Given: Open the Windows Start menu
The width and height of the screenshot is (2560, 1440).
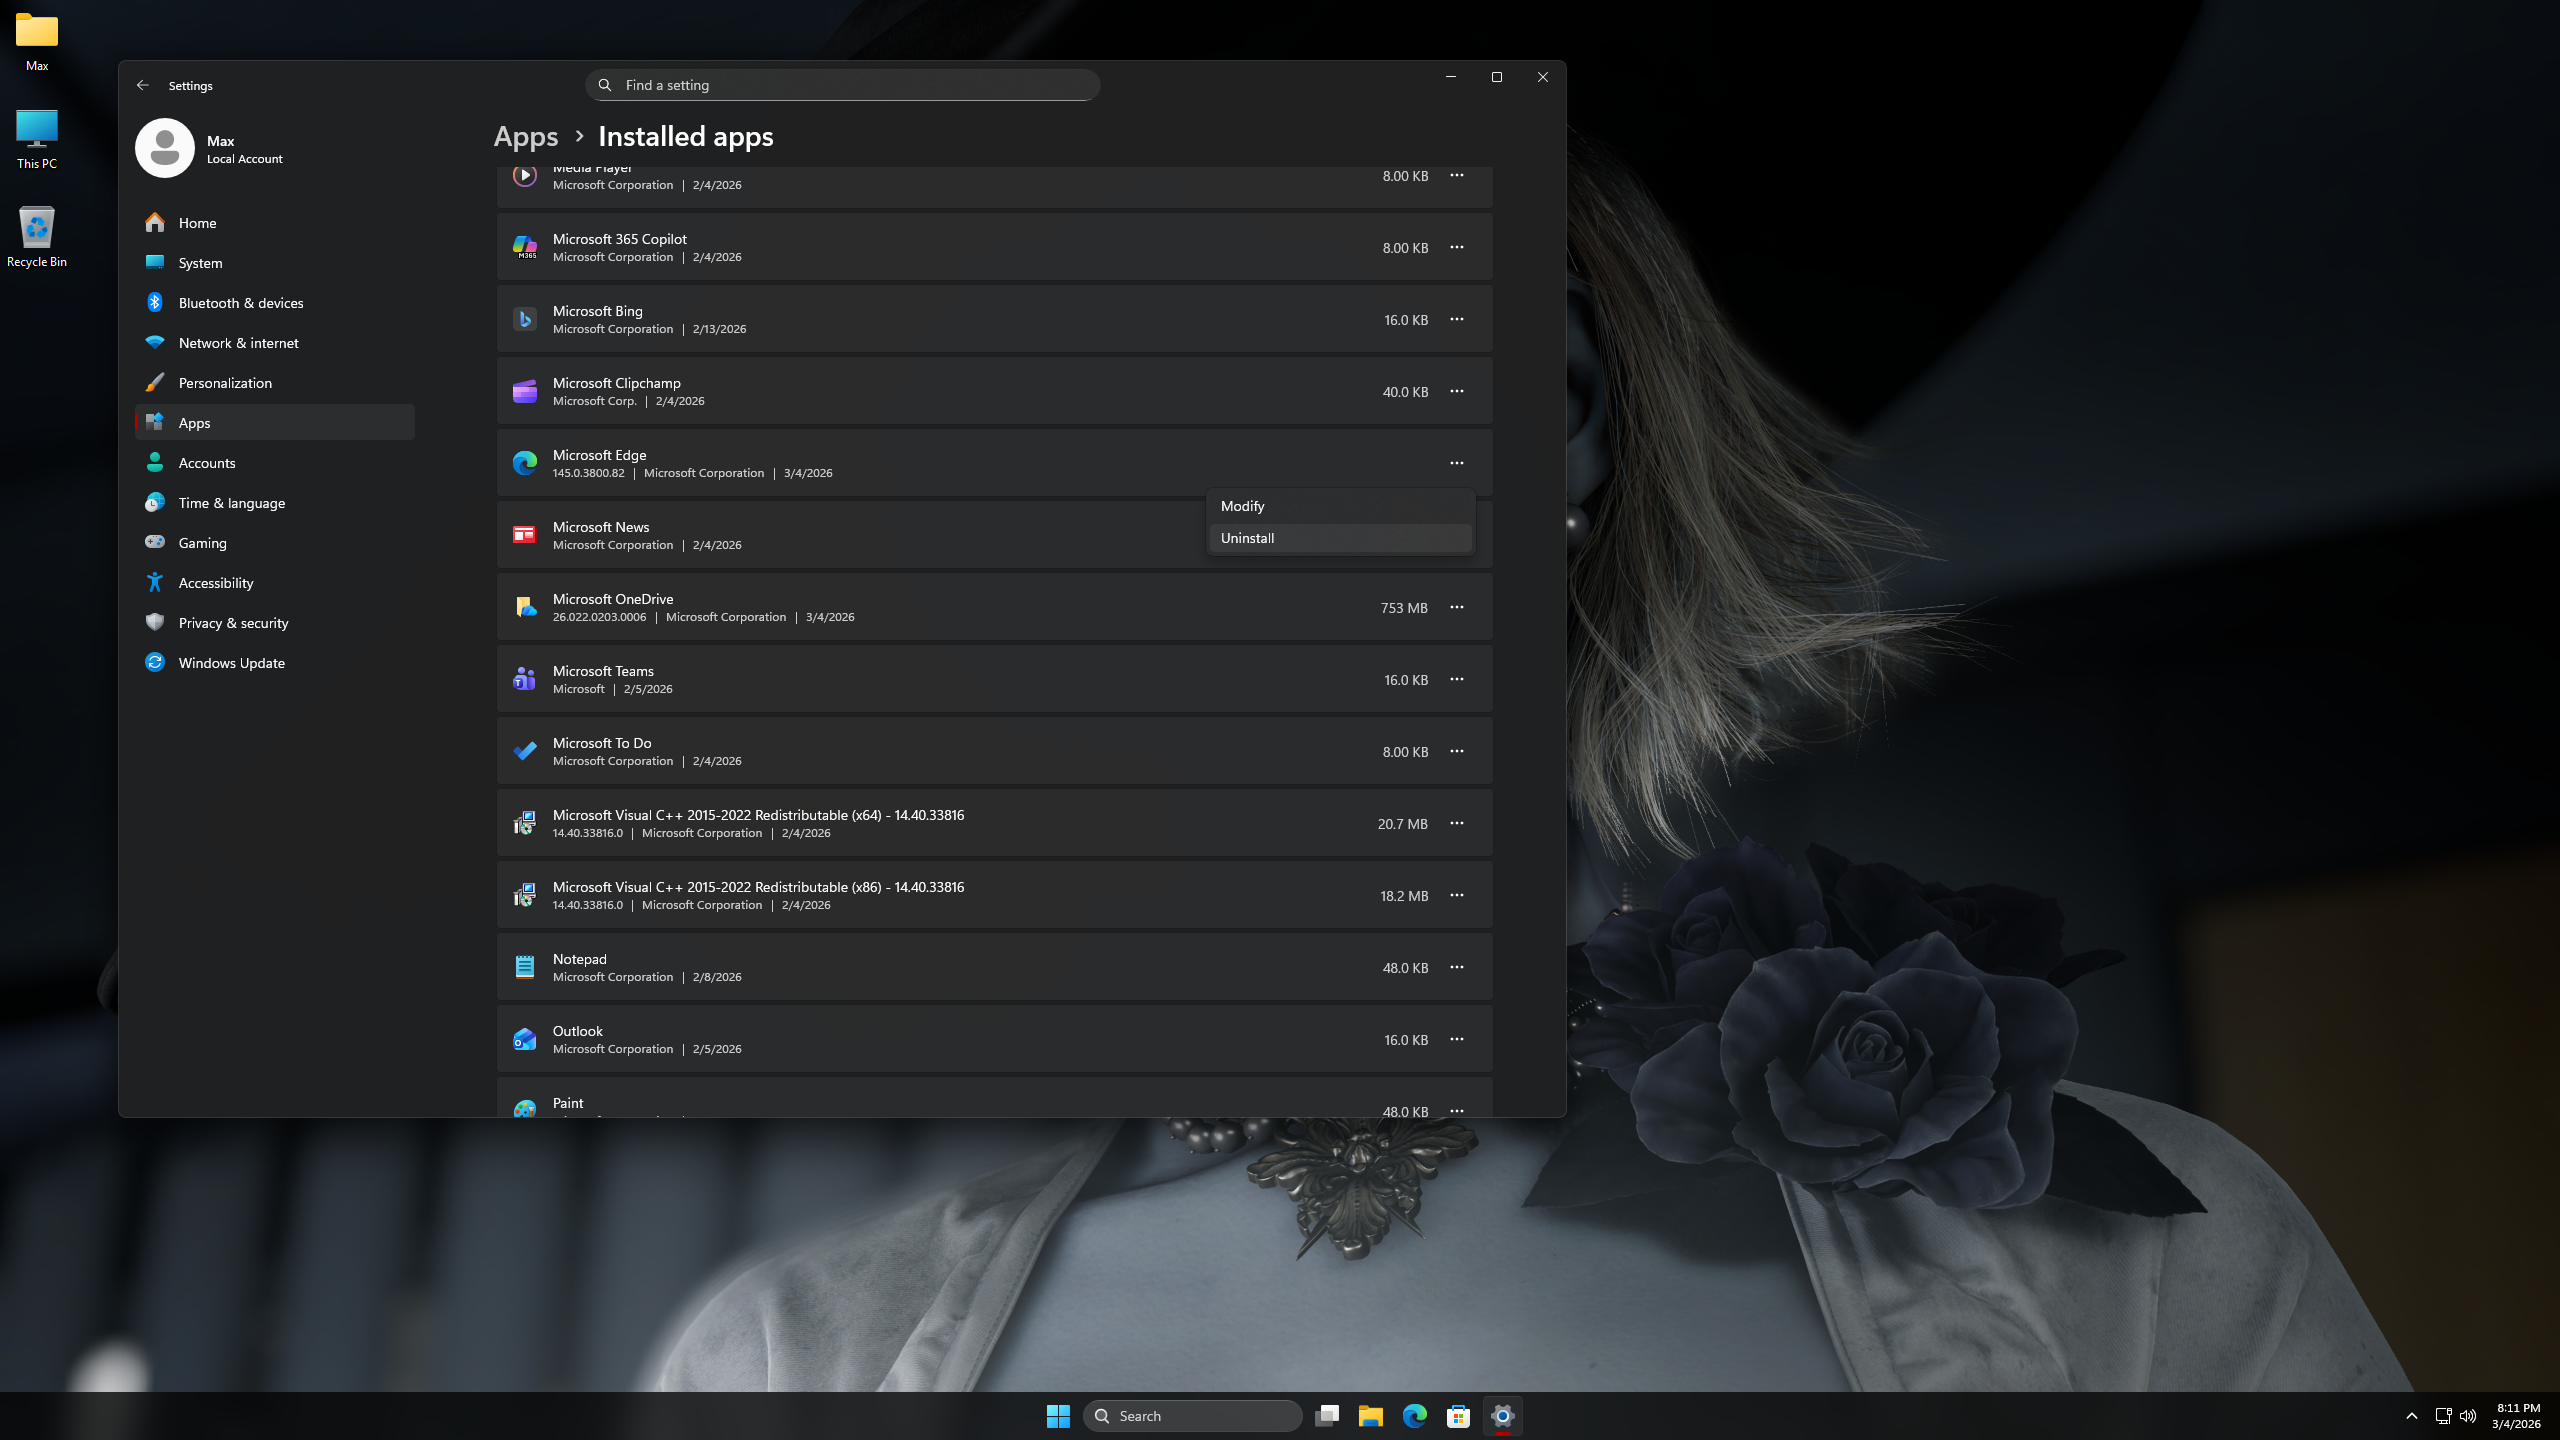Looking at the screenshot, I should click(x=1058, y=1416).
